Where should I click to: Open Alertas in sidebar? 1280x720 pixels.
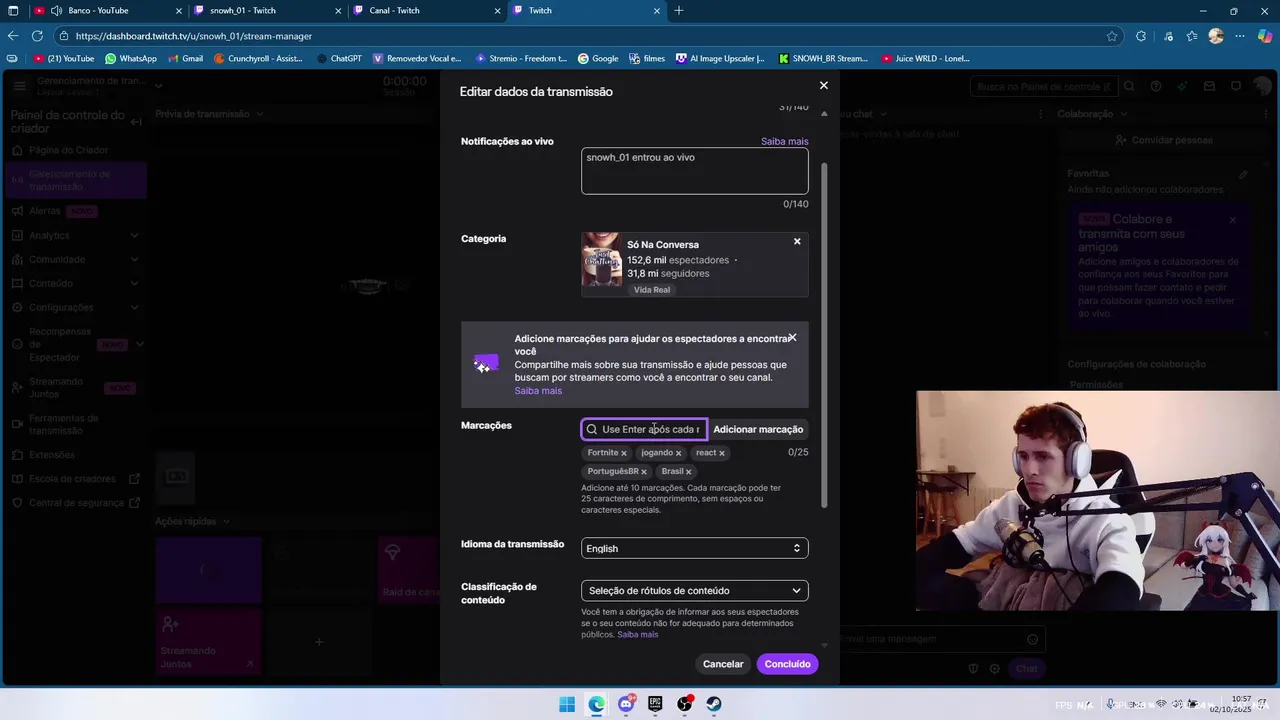[x=45, y=211]
